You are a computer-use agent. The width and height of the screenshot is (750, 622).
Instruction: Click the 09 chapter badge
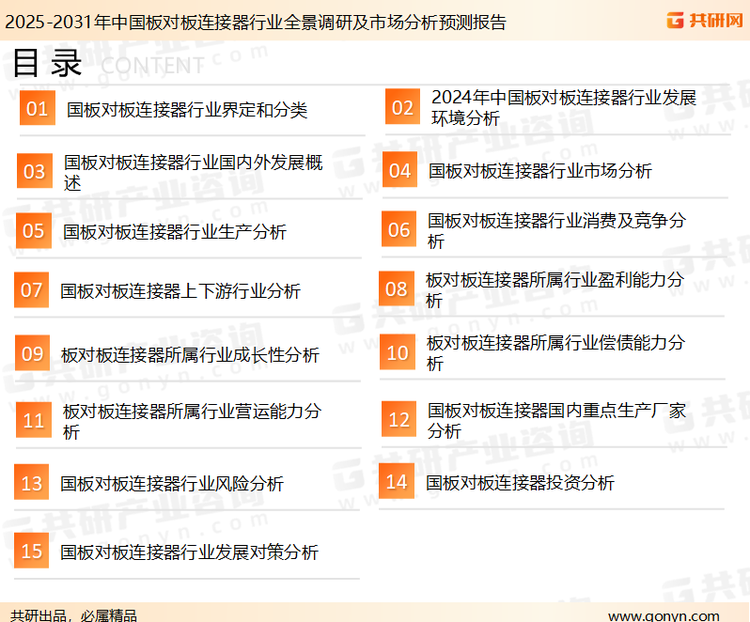(33, 353)
